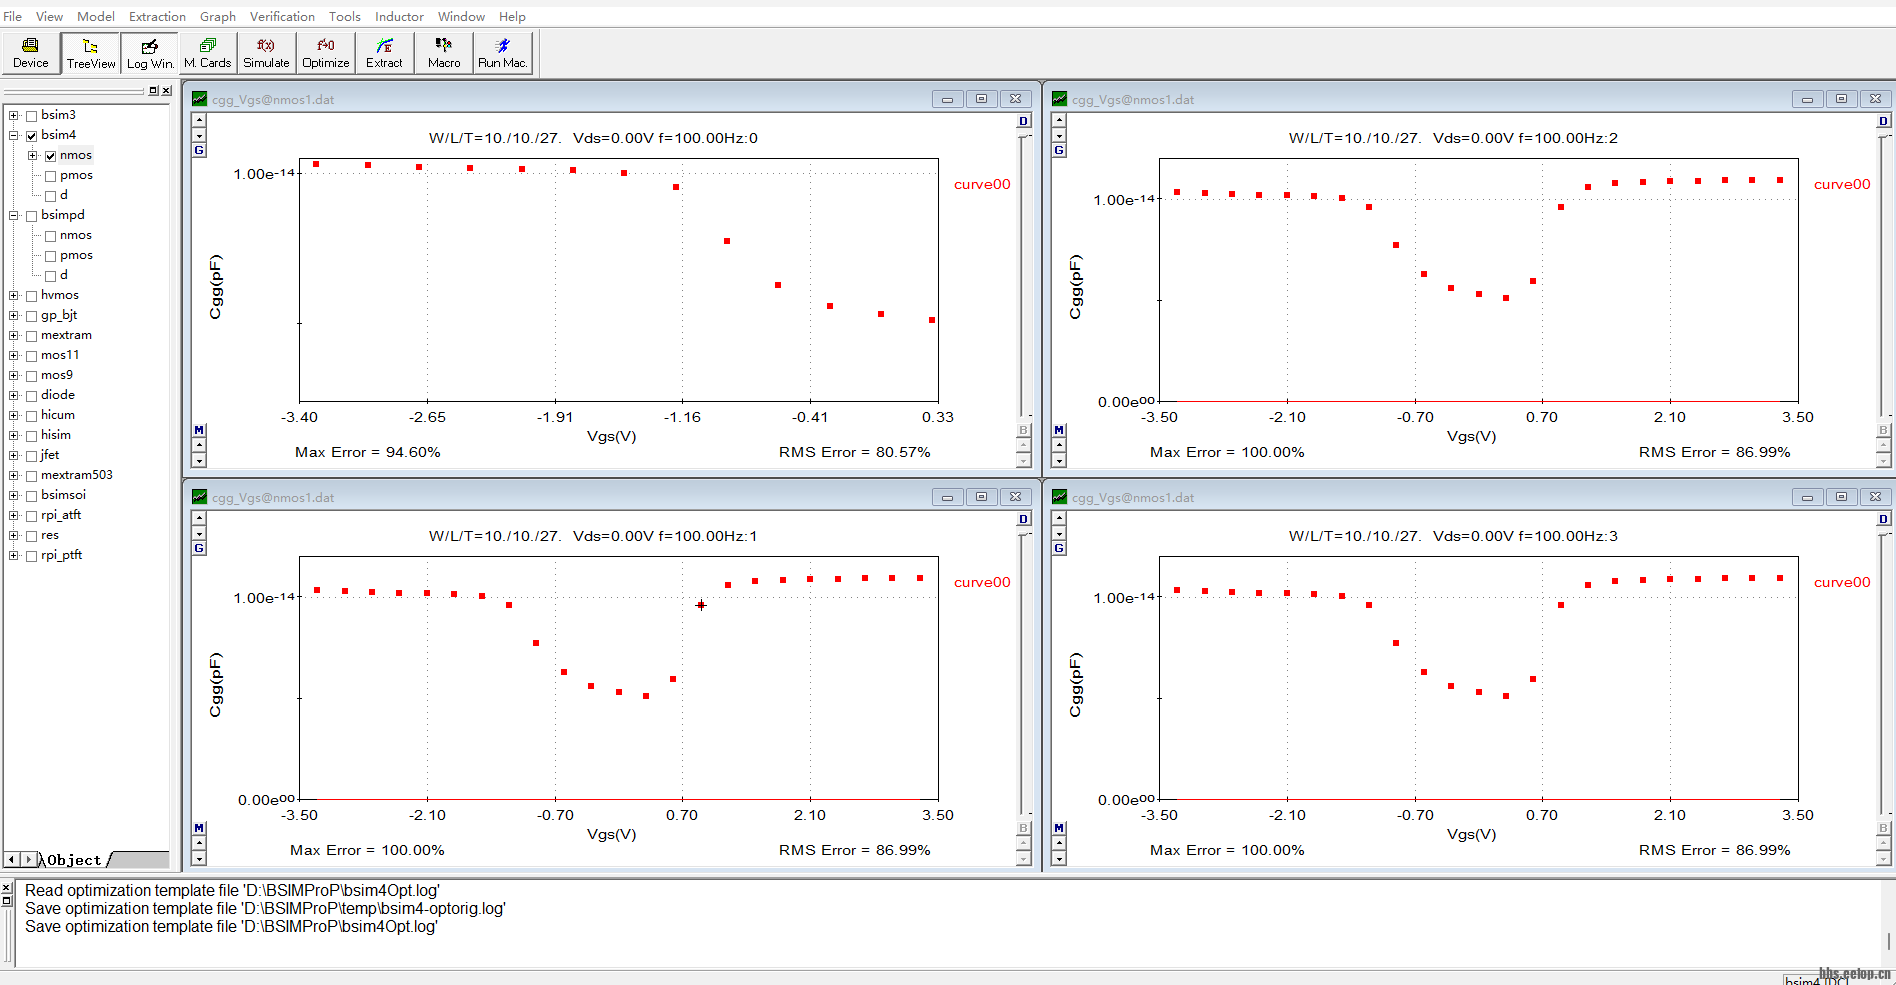This screenshot has height=985, width=1896.
Task: Click curve00 legend in Hz:1 graph
Action: pyautogui.click(x=982, y=582)
